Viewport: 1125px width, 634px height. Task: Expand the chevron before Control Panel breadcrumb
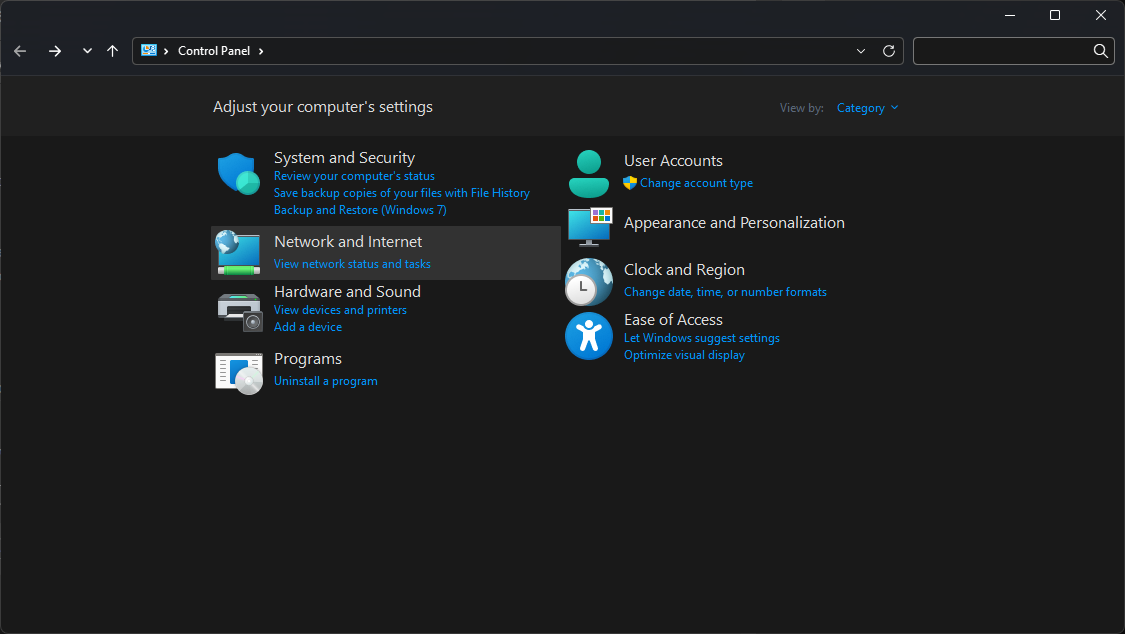pos(166,51)
